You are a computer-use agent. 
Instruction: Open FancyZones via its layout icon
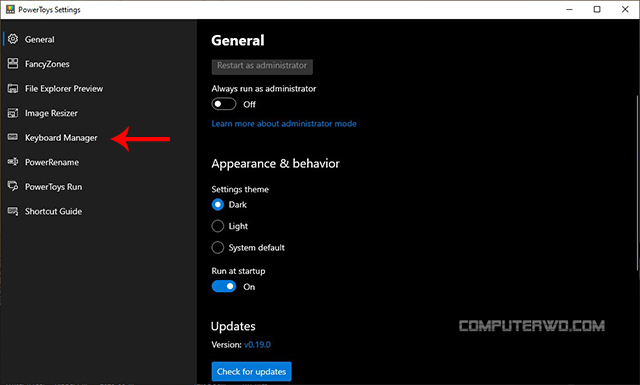(13, 63)
